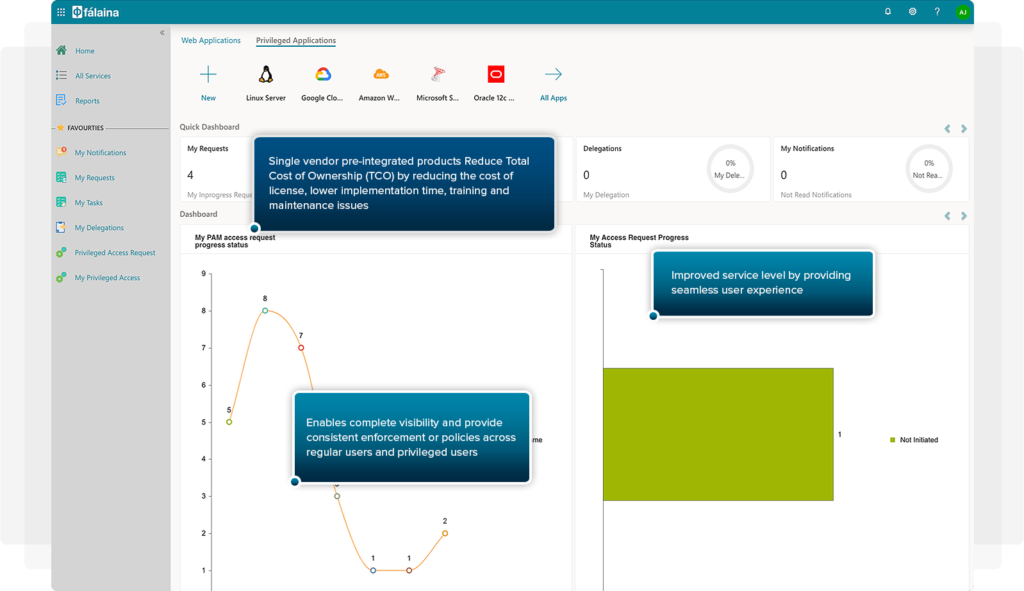This screenshot has height=591, width=1024.
Task: Toggle the Not Initiated legend entry
Action: 914,440
